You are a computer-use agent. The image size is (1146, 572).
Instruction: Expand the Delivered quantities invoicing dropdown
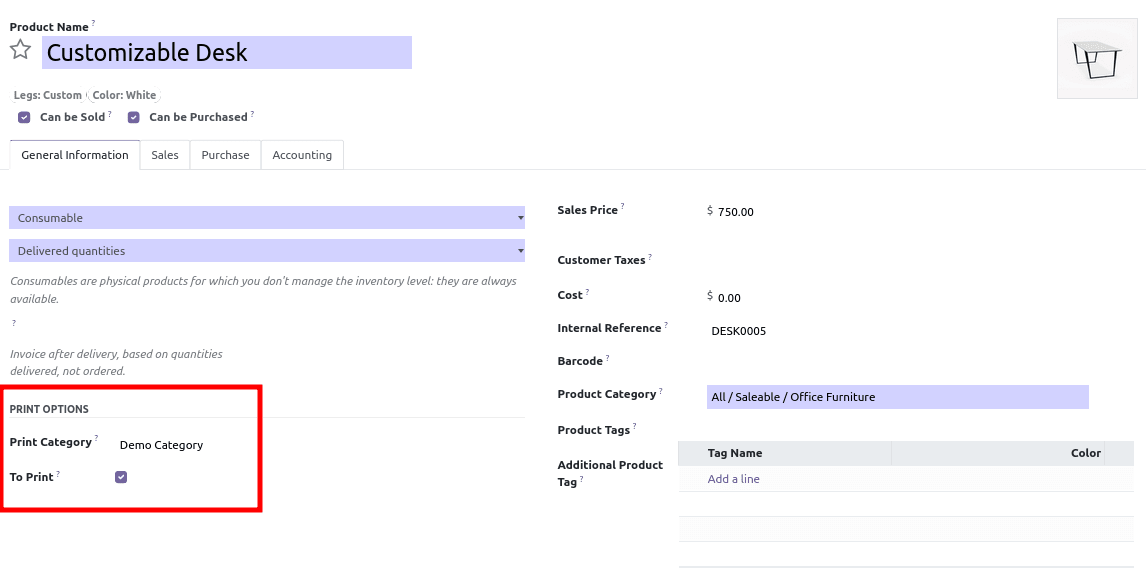click(266, 251)
